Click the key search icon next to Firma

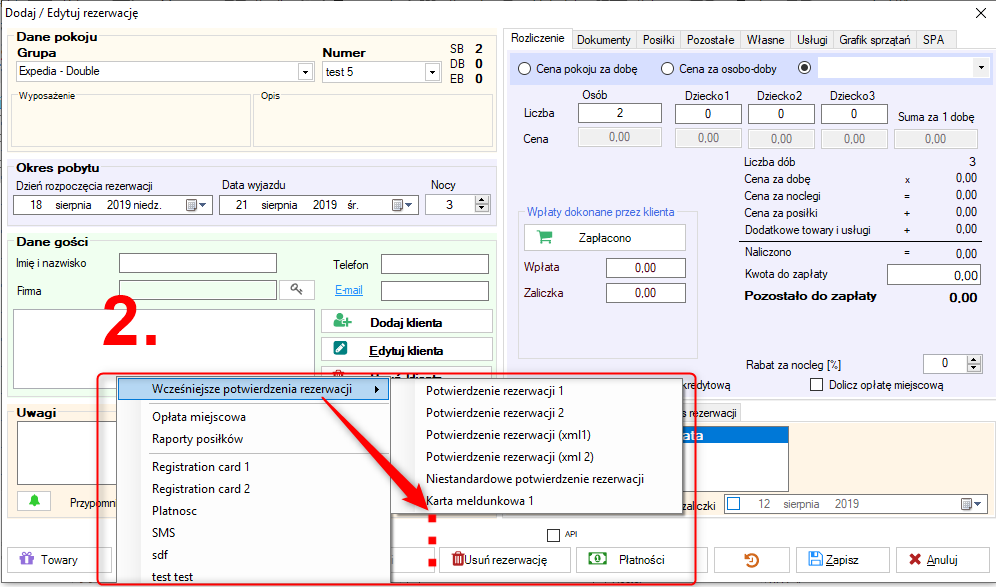[297, 290]
